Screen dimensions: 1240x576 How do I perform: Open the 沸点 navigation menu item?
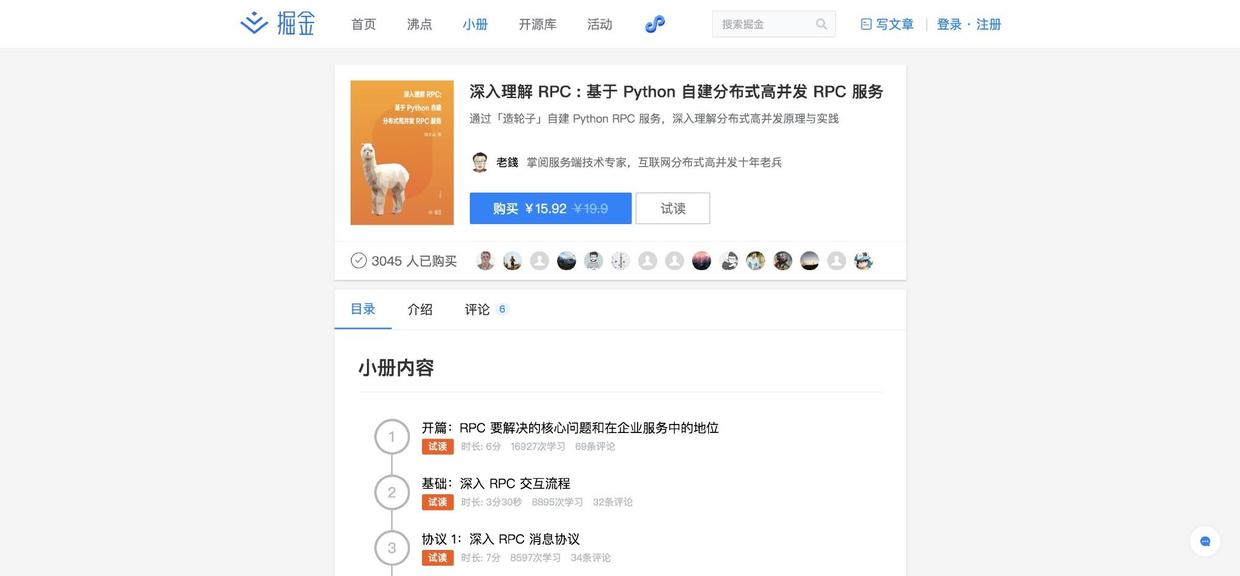(x=420, y=24)
